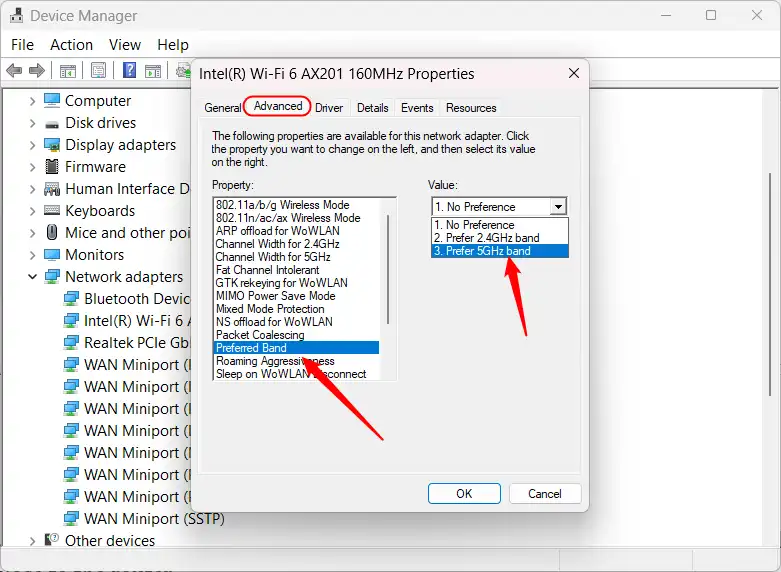The height and width of the screenshot is (572, 781).
Task: Expand the Display adapters tree node
Action: click(x=32, y=145)
